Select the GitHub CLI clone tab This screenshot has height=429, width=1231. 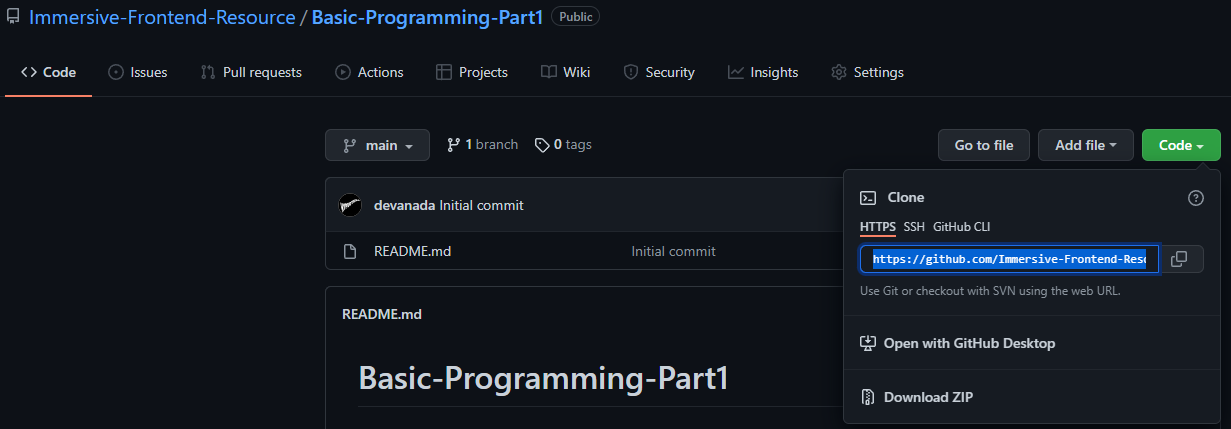(962, 227)
